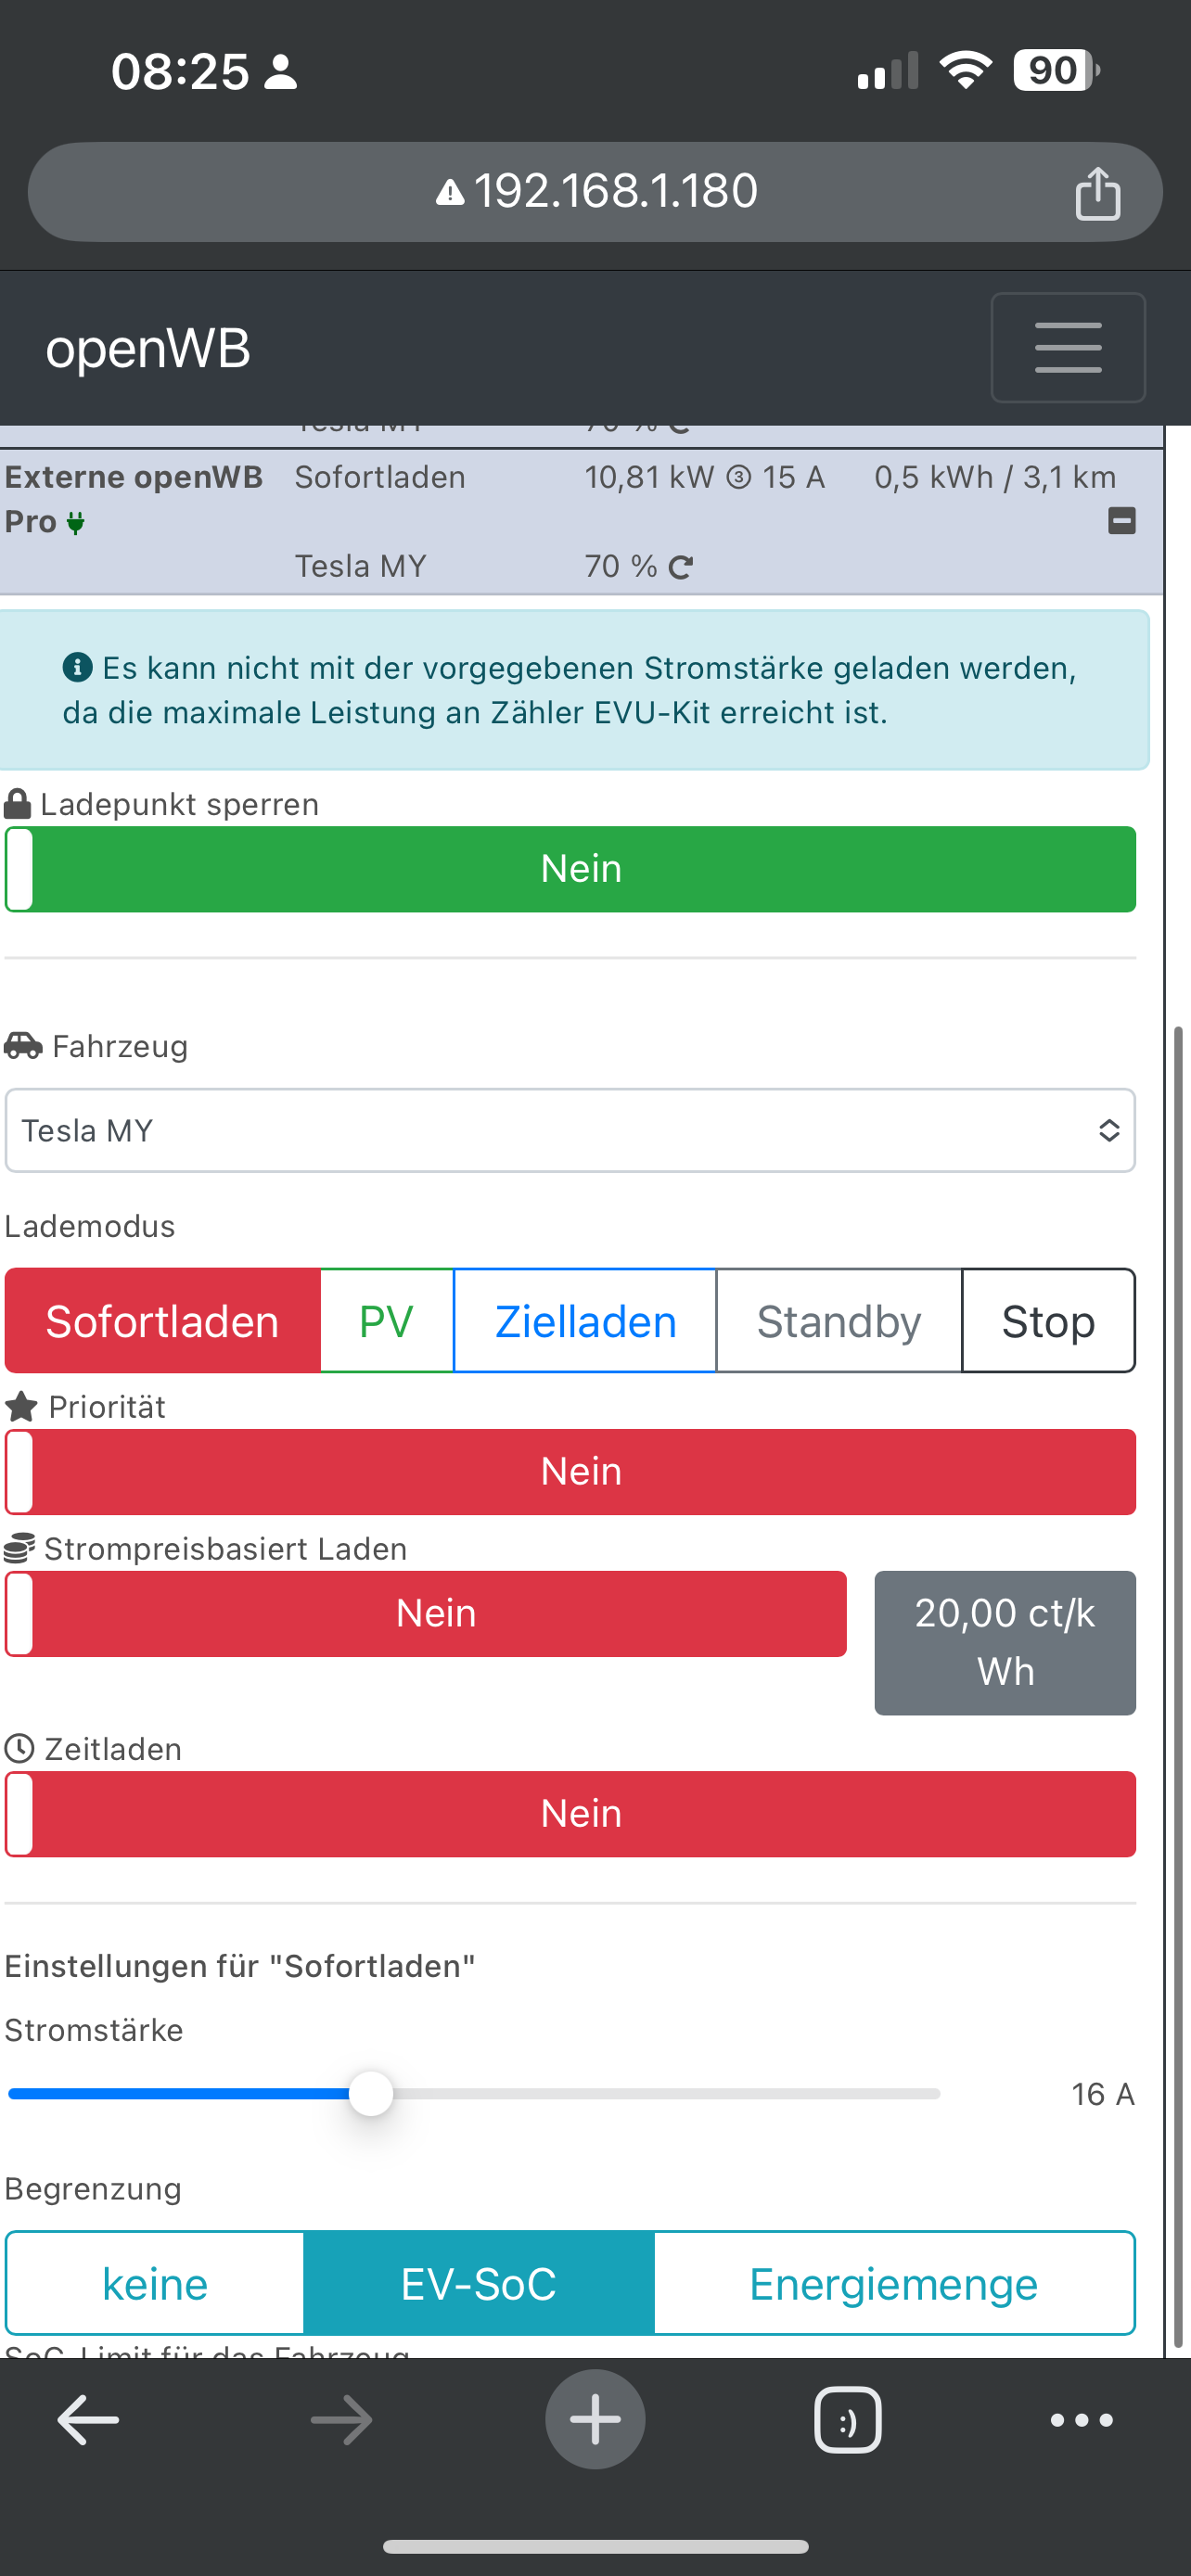1191x2576 pixels.
Task: Show the open tabs overview
Action: [x=847, y=2420]
